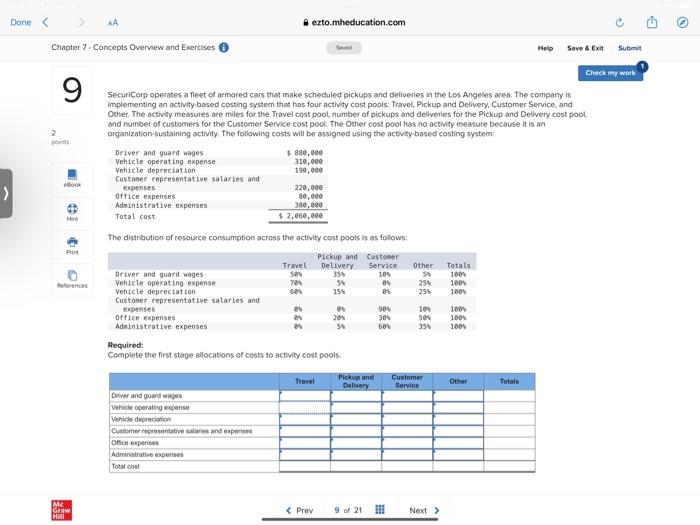This screenshot has height=525, width=700.
Task: Print the question
Action: pos(72,246)
